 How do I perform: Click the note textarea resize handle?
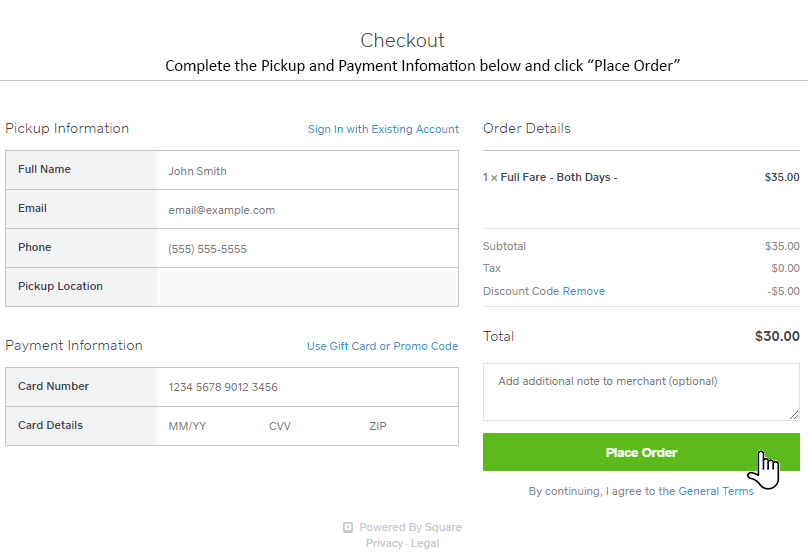pos(794,414)
